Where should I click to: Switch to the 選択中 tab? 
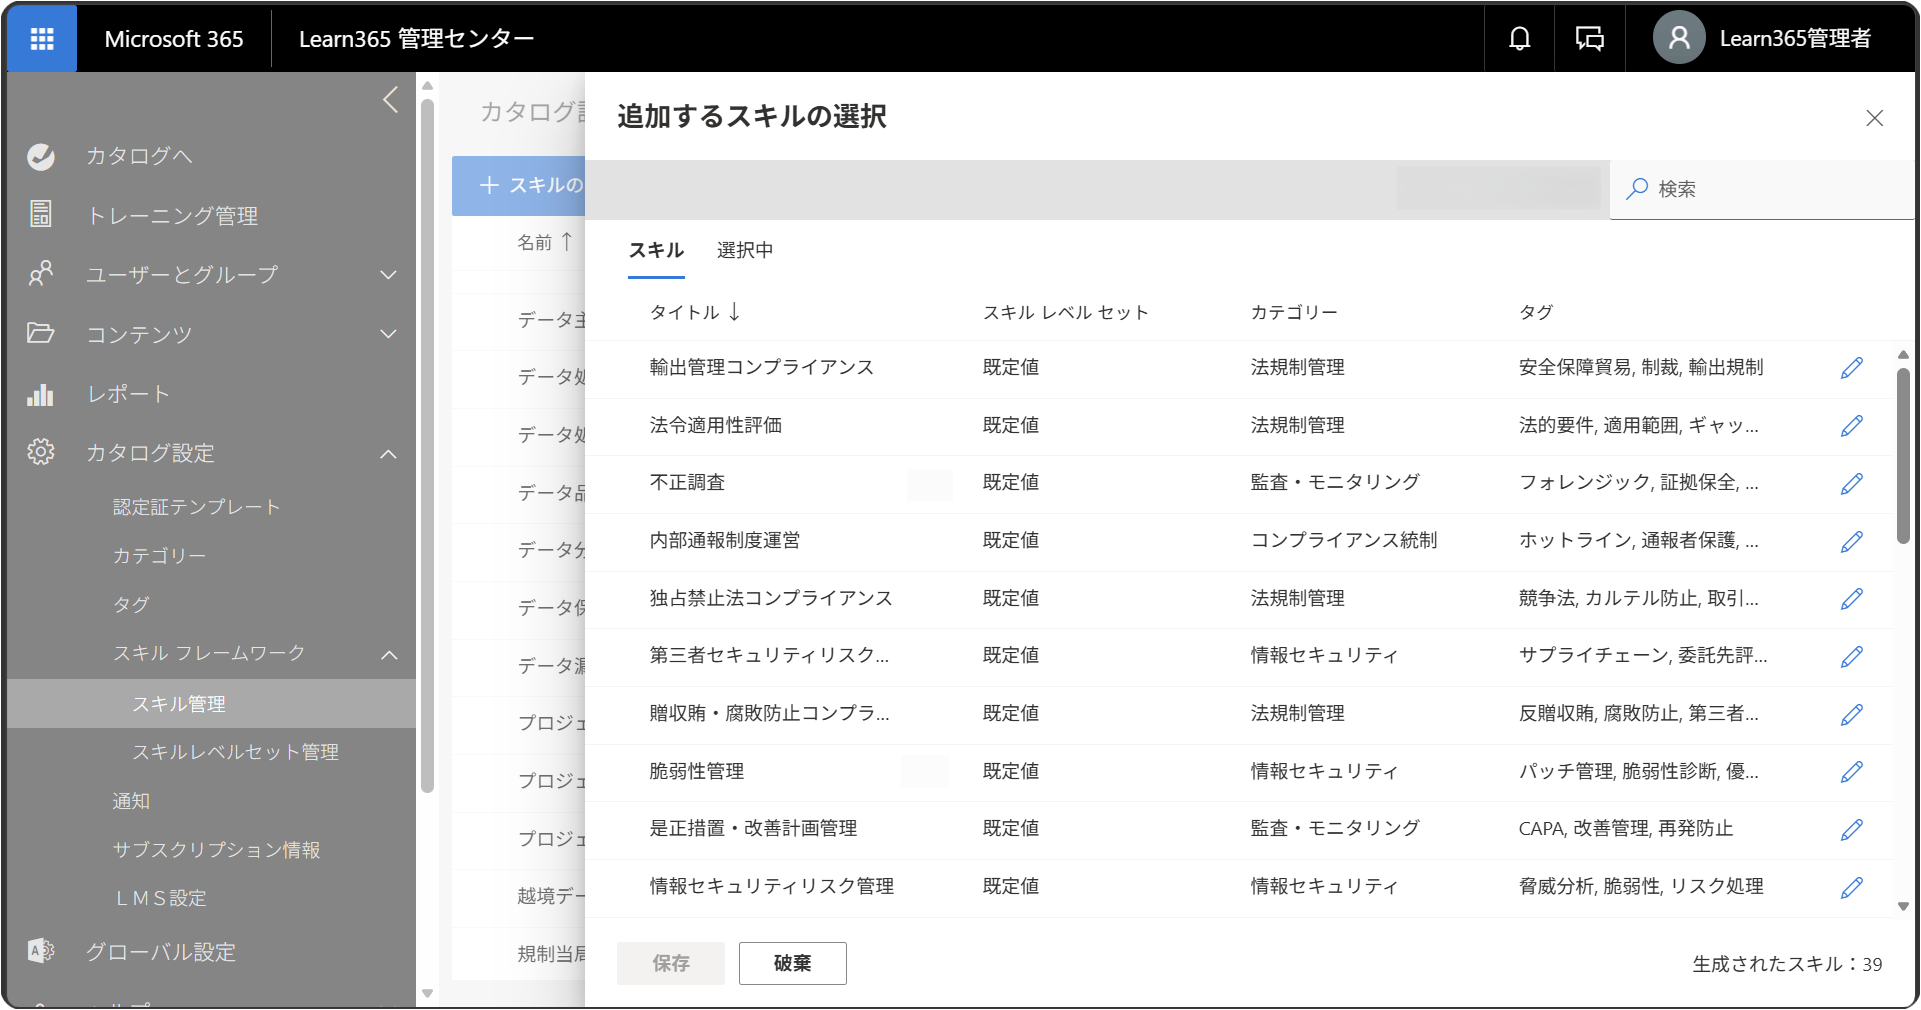(x=745, y=251)
